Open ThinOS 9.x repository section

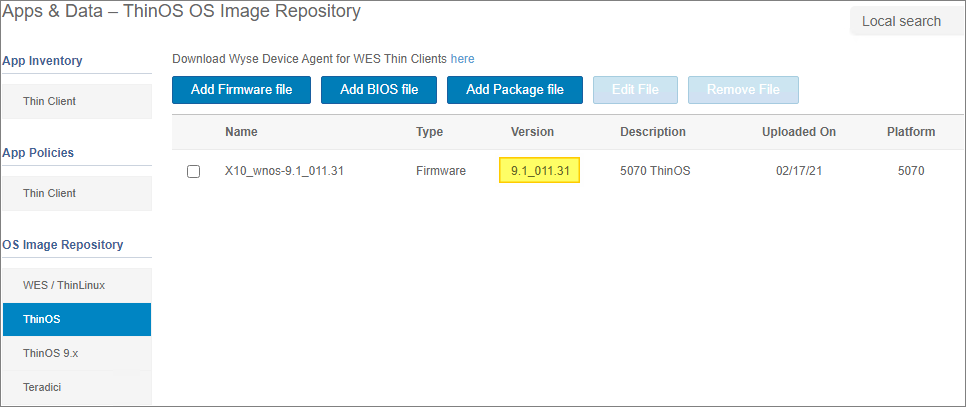(x=49, y=353)
